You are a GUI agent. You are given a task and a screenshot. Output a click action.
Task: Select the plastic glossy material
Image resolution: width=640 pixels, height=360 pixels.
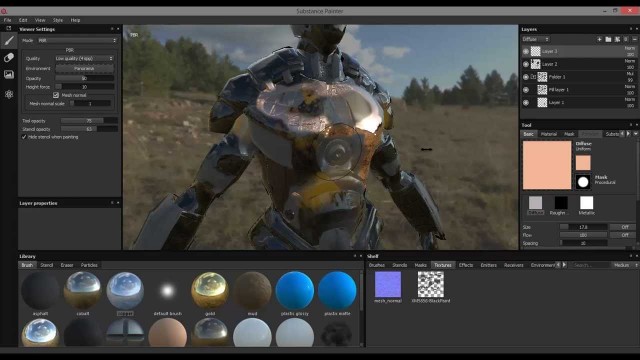click(x=295, y=291)
